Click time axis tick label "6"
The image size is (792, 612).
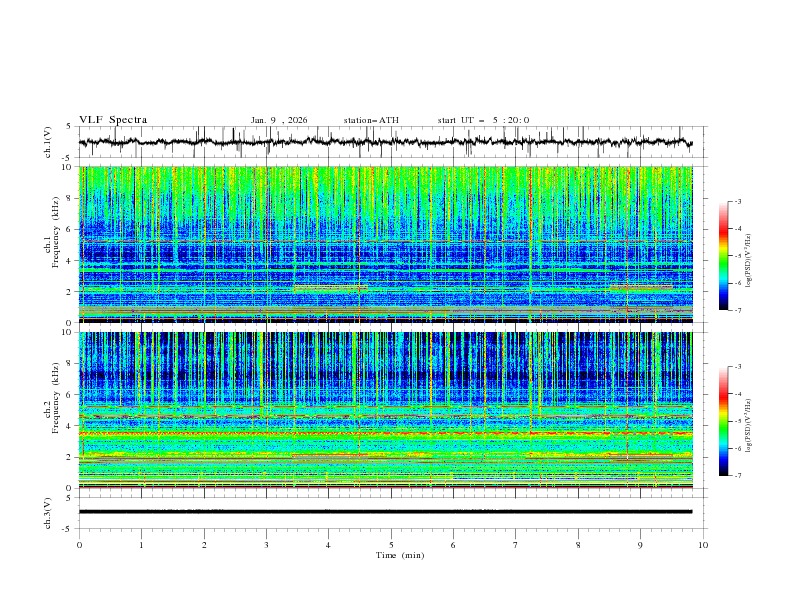[x=453, y=545]
